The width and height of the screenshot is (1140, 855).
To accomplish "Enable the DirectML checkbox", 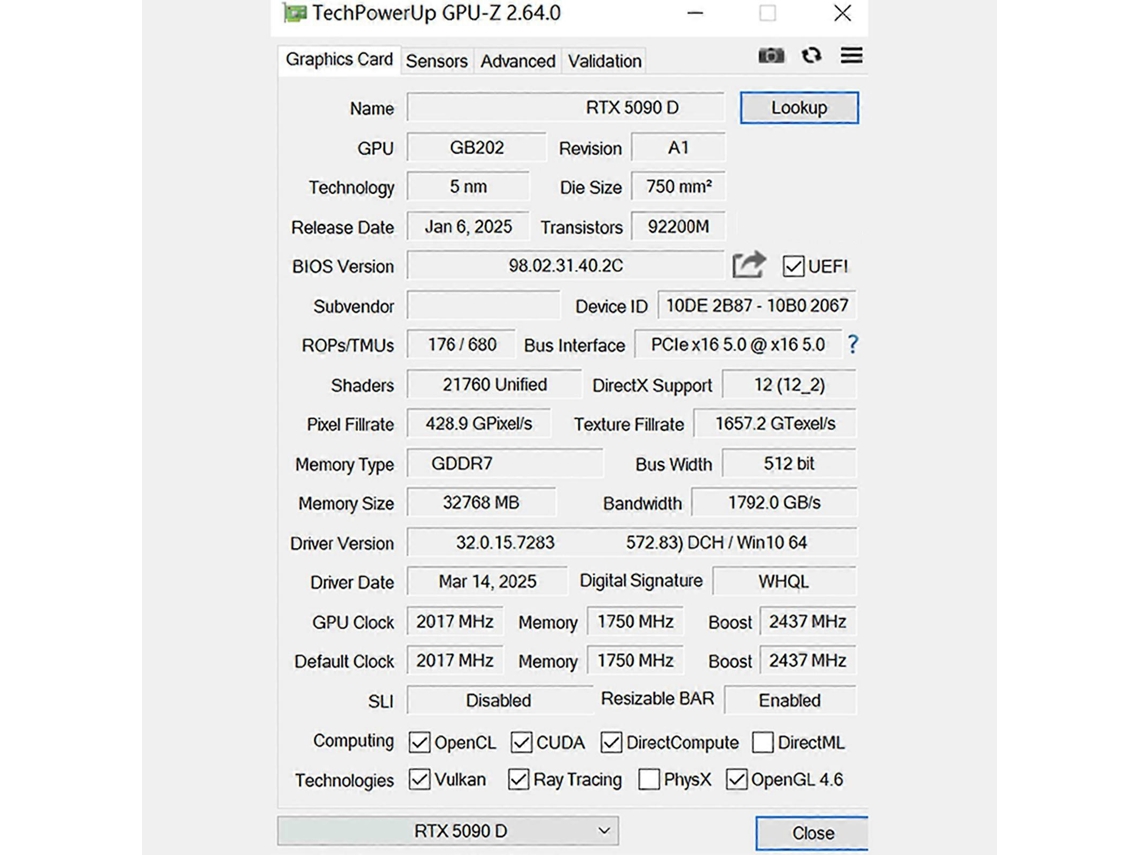I will point(762,742).
